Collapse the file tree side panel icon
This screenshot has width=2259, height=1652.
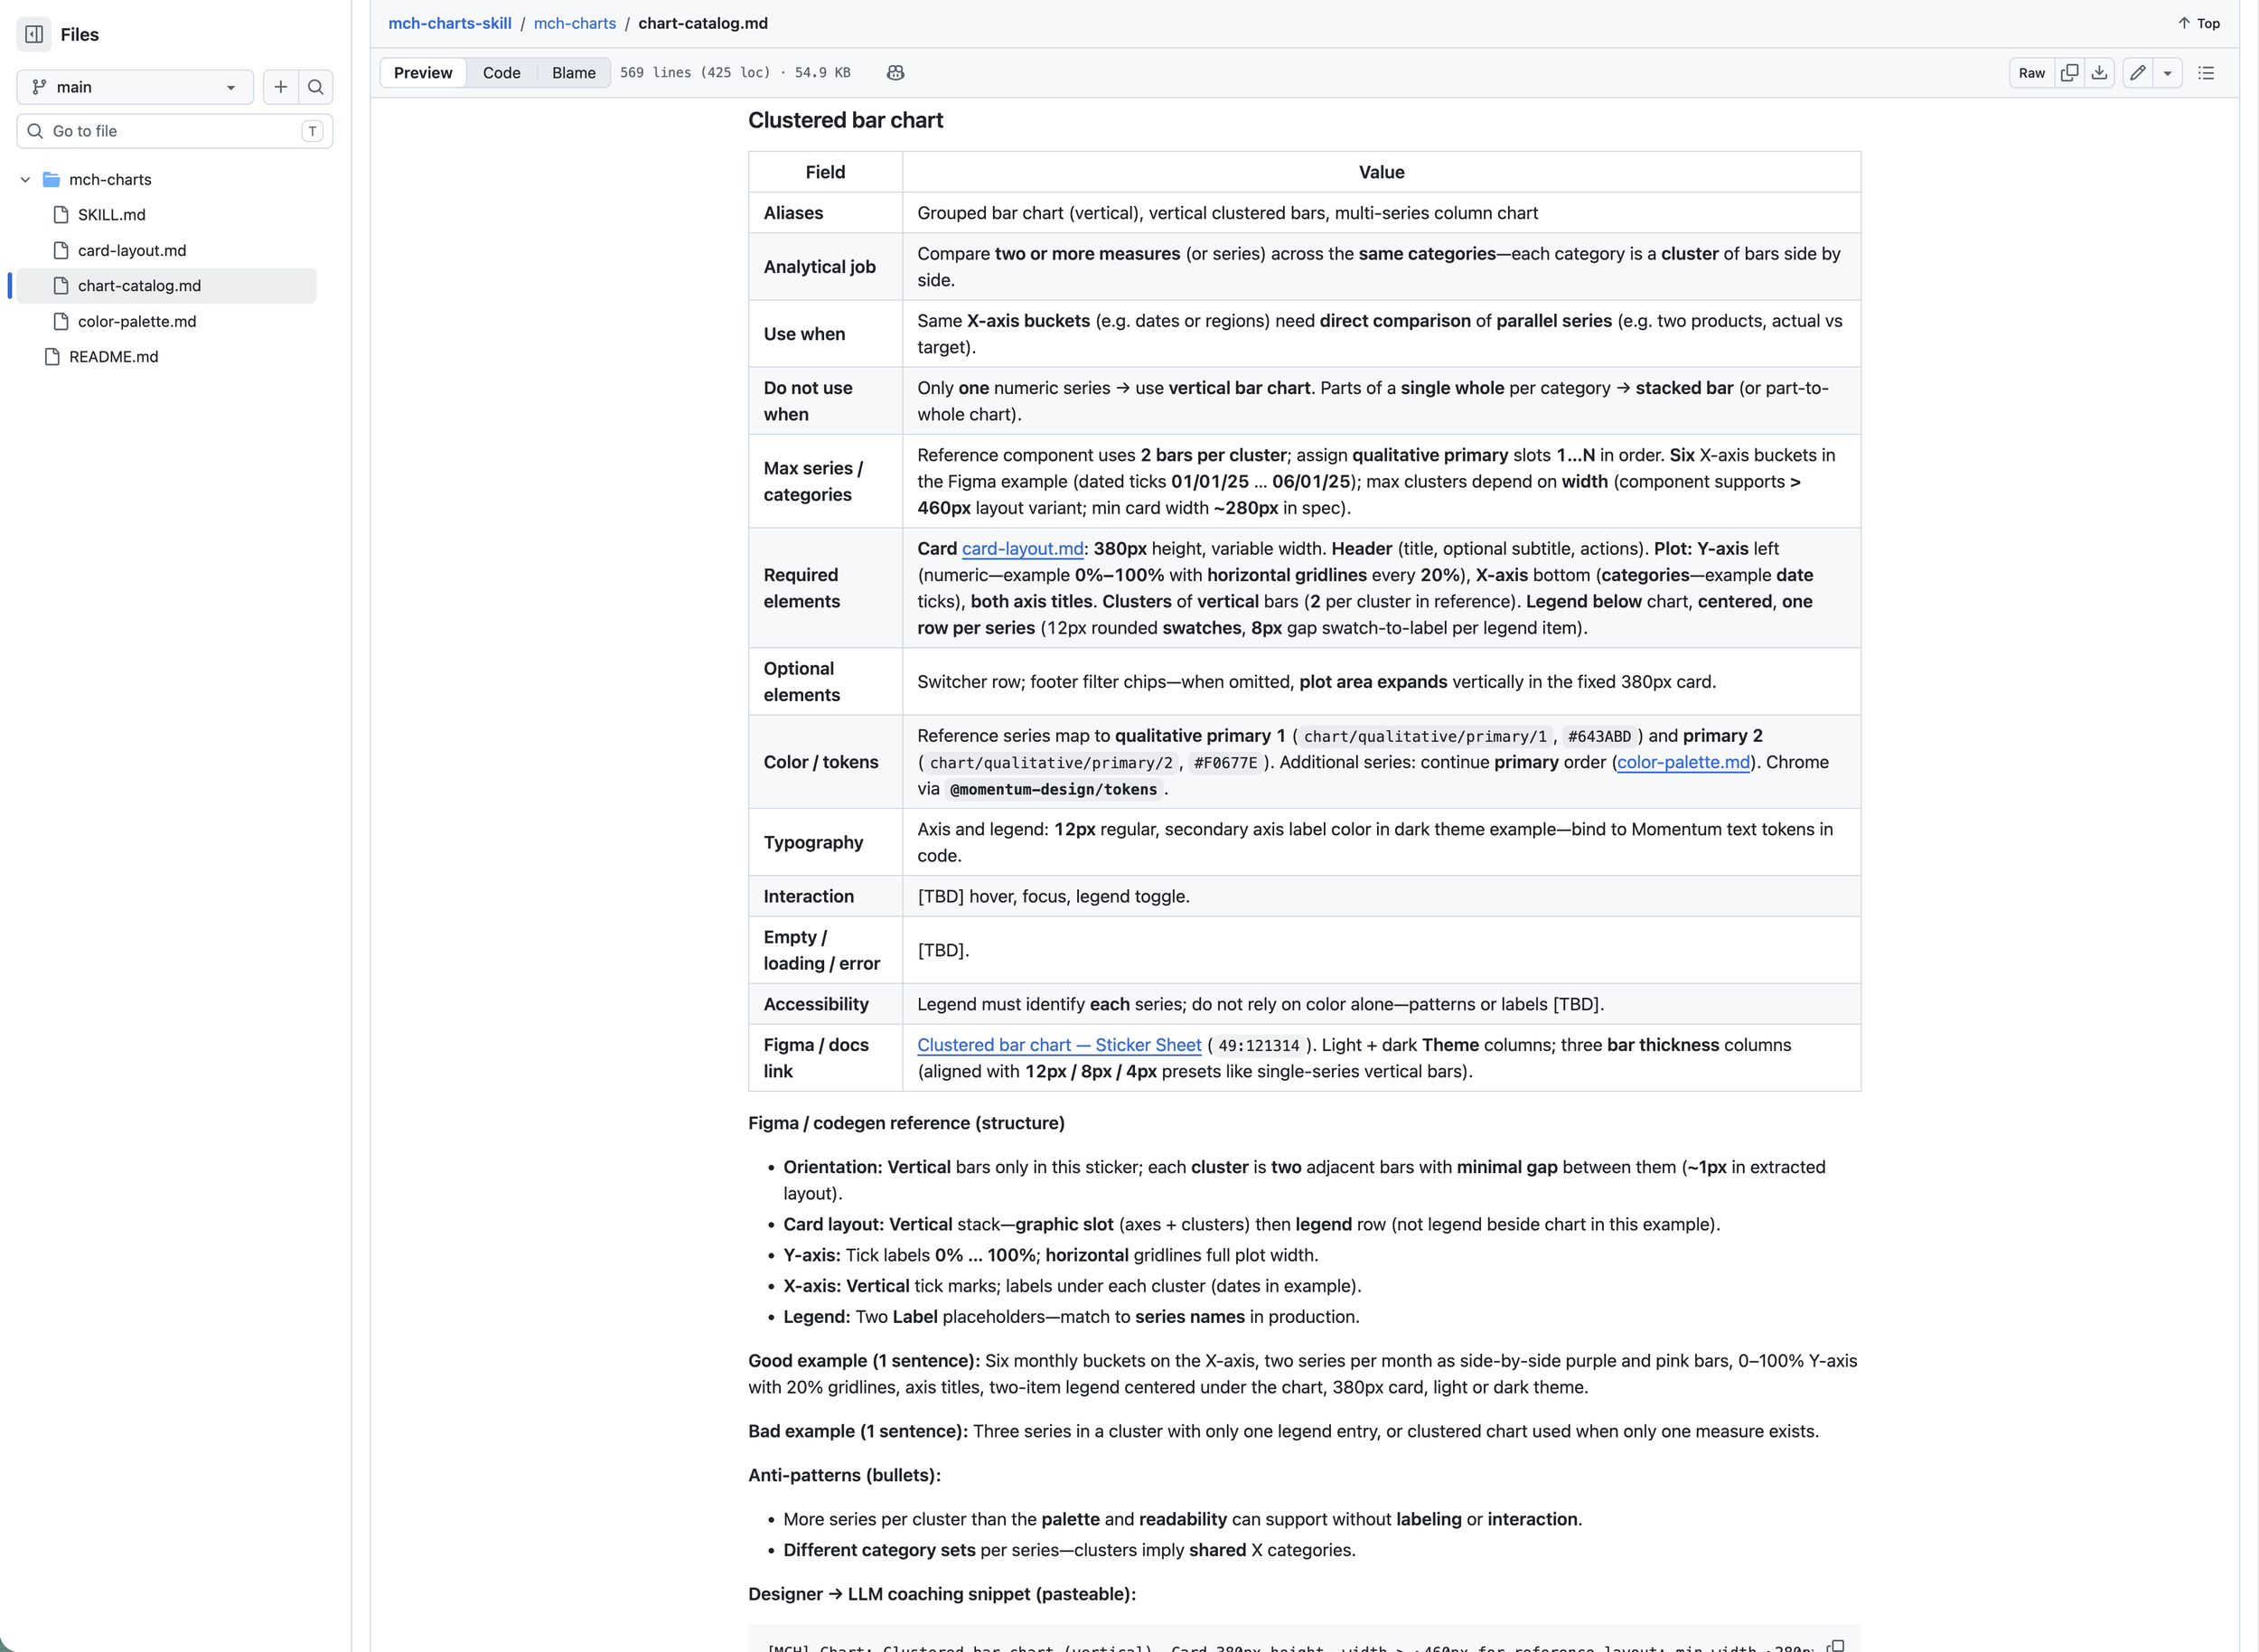[34, 34]
